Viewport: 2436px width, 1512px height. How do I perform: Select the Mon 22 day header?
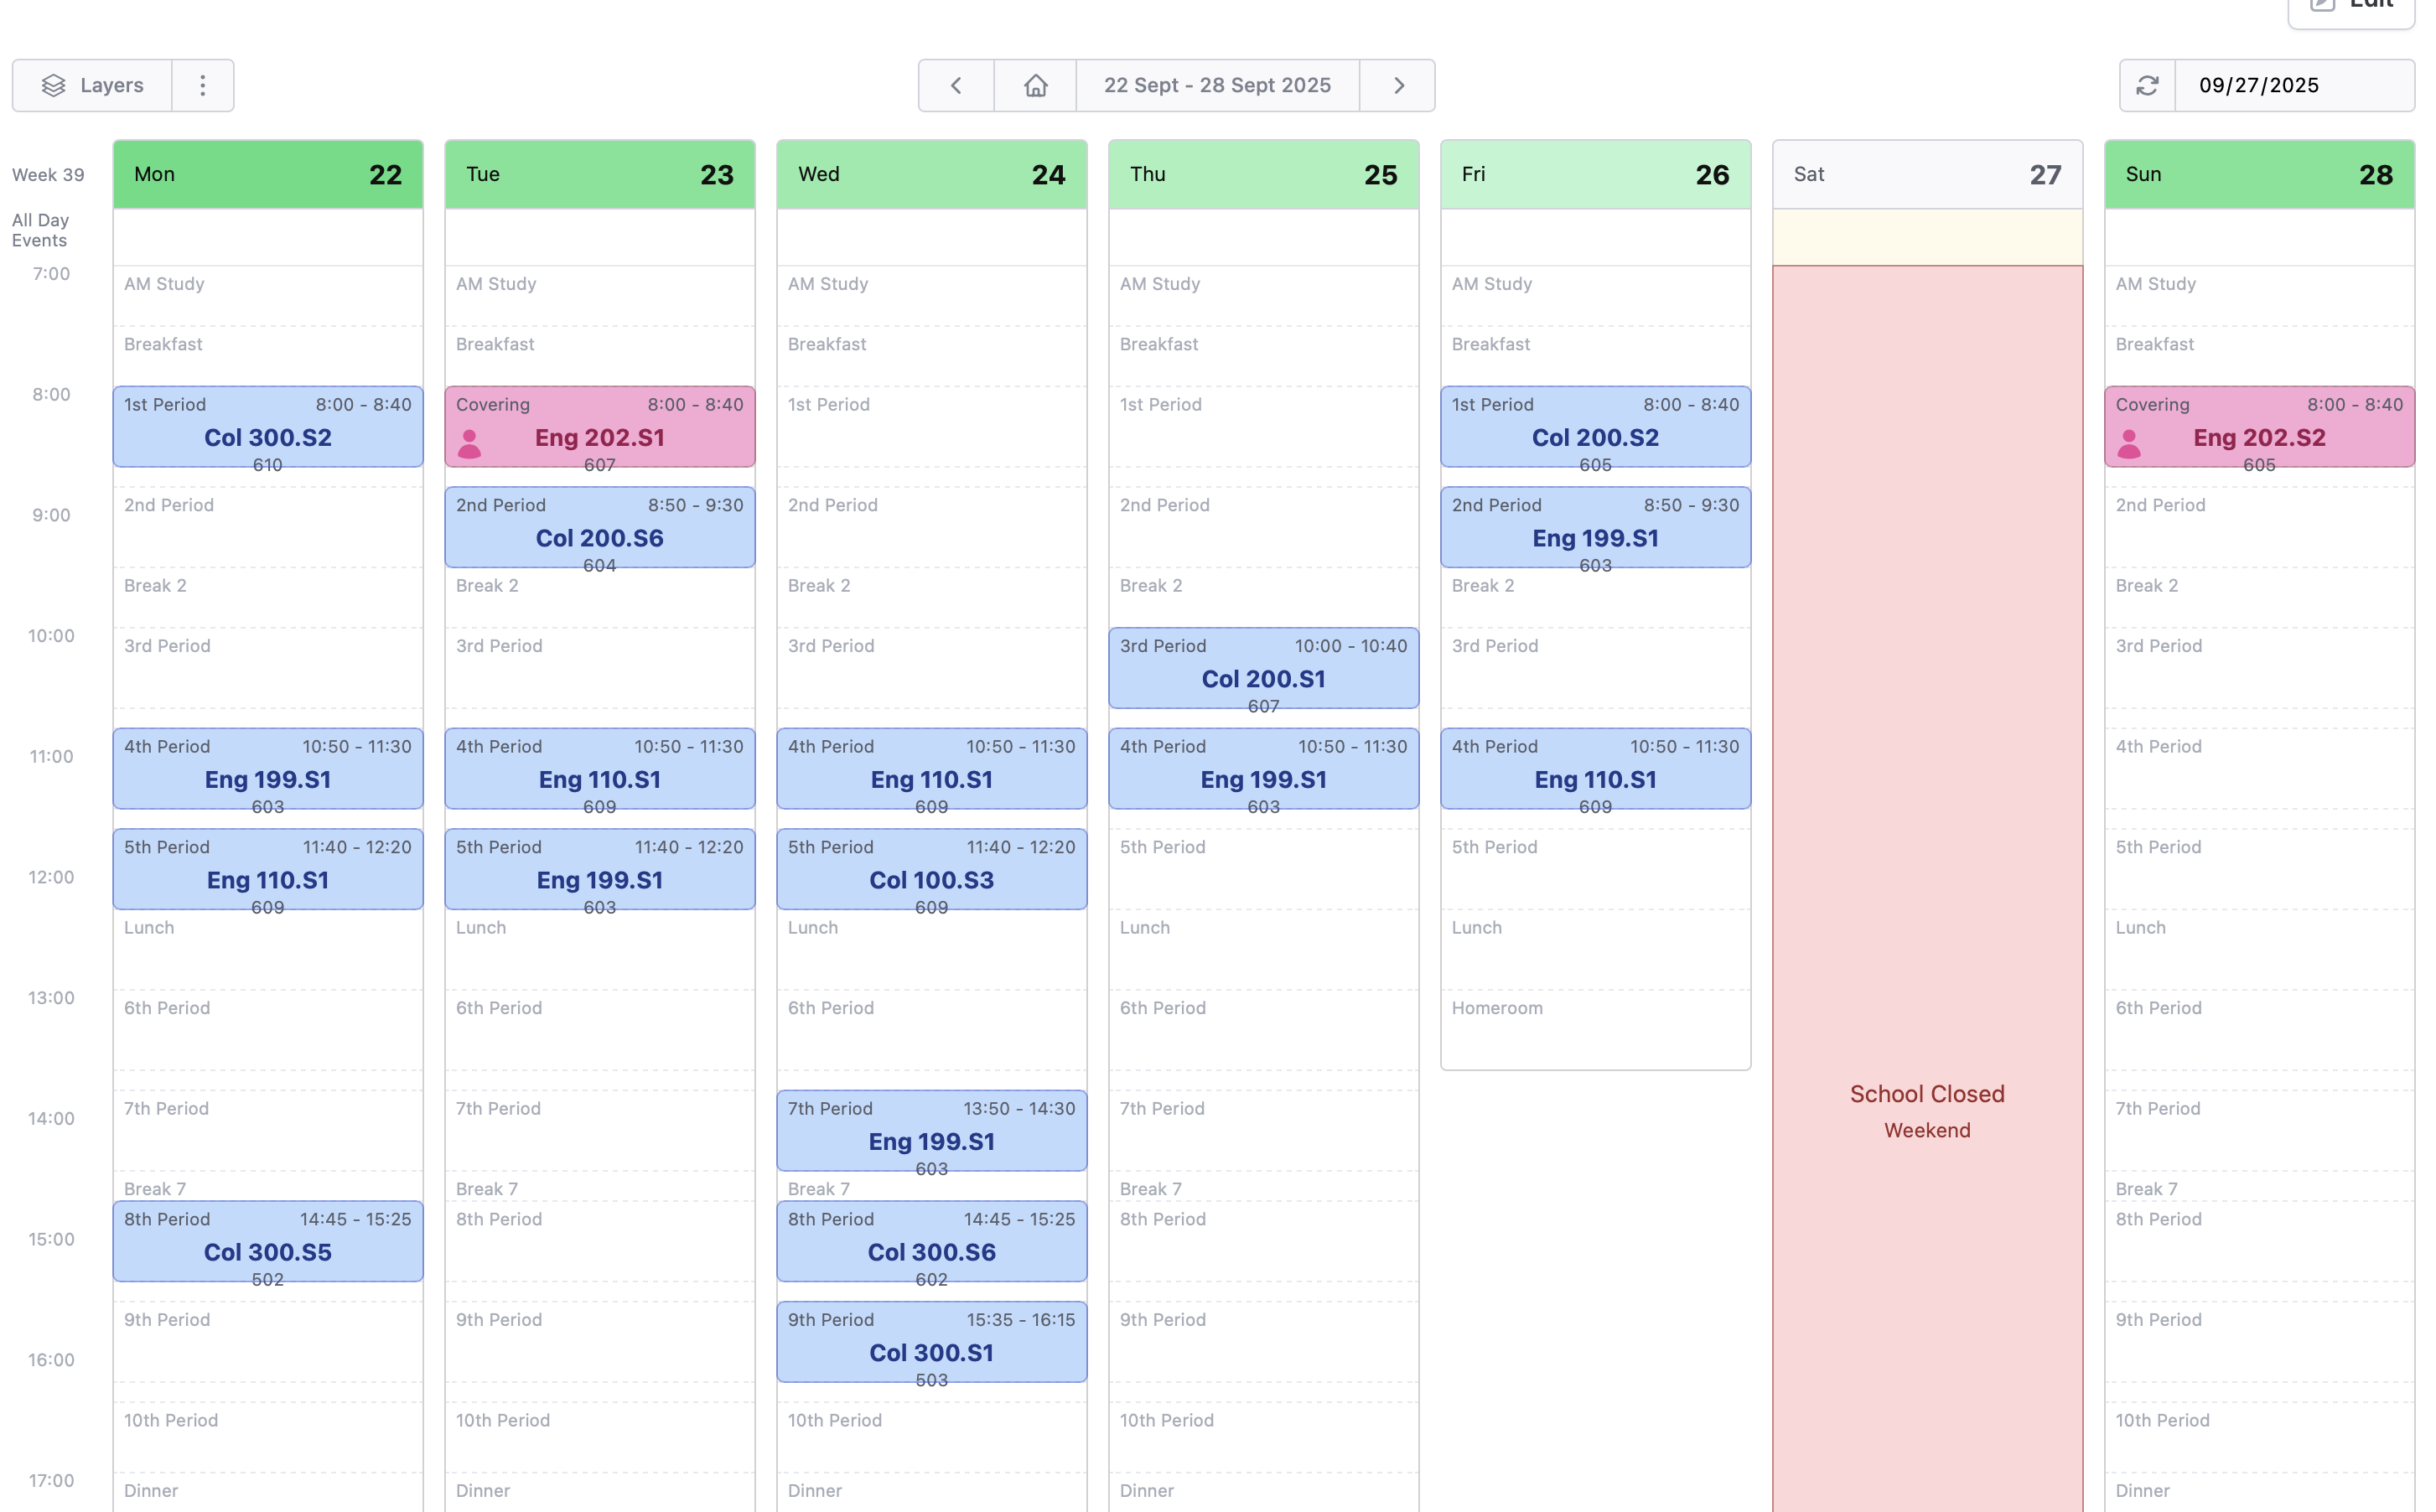tap(268, 175)
